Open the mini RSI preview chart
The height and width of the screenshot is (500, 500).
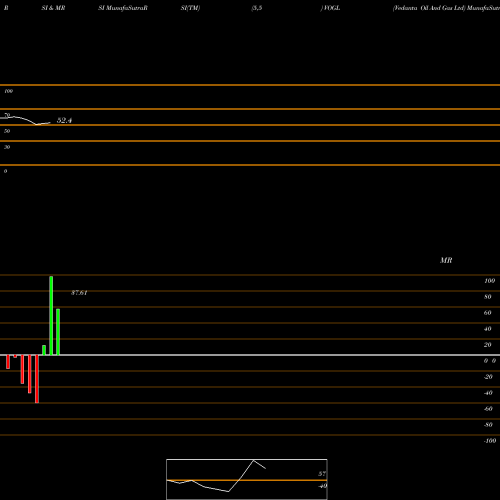point(247,479)
